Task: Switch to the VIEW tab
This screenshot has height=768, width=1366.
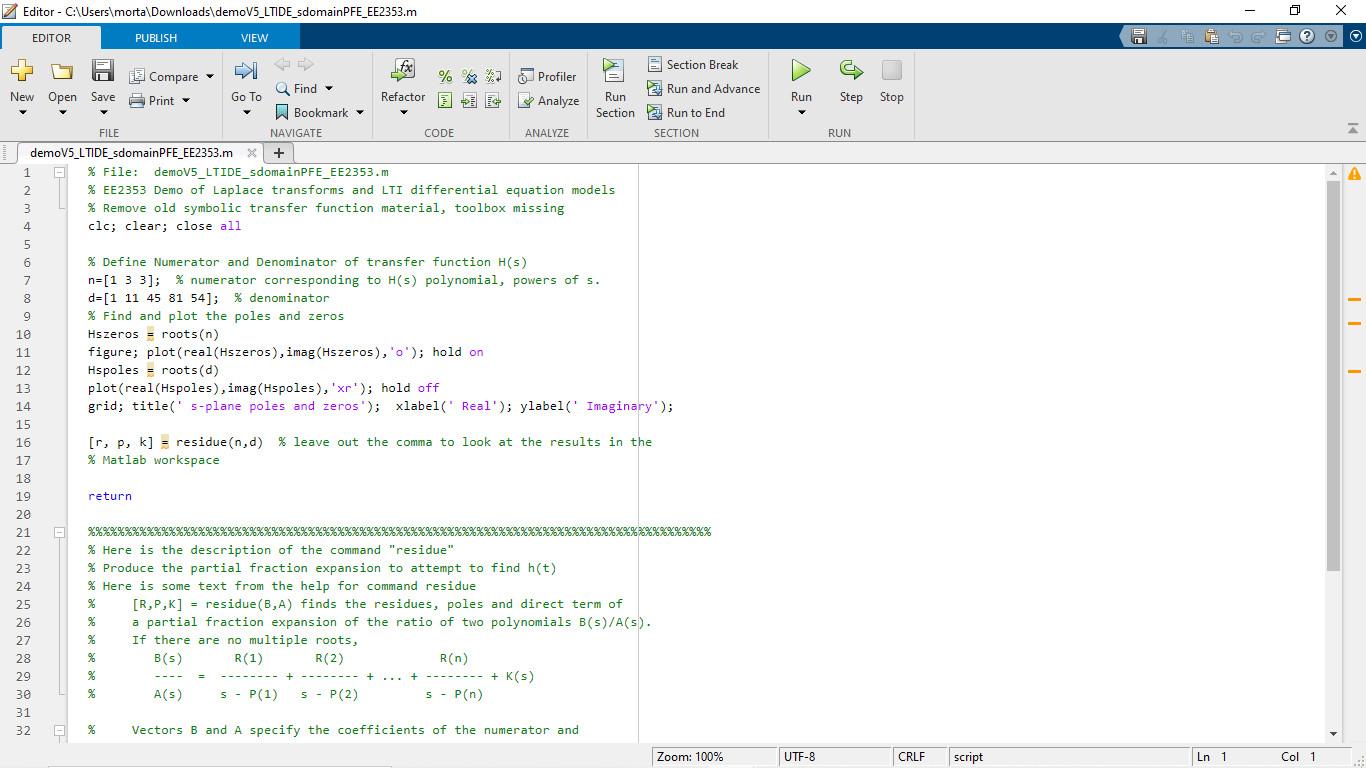Action: 254,38
